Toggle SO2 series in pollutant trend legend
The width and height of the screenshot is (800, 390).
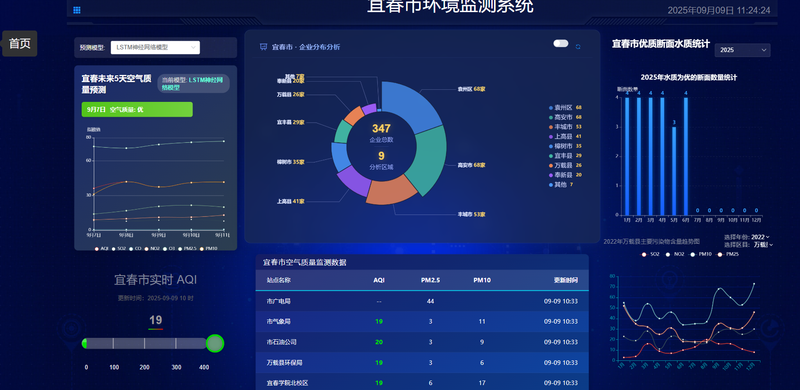[650, 254]
